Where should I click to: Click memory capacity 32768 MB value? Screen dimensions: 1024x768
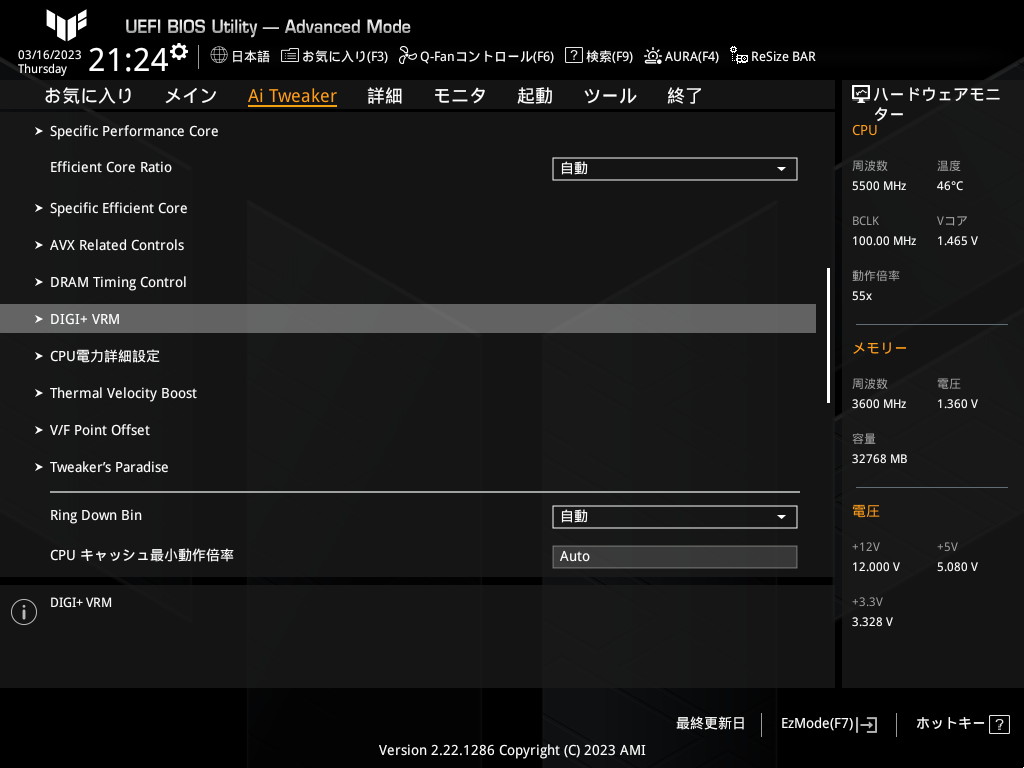pos(879,459)
